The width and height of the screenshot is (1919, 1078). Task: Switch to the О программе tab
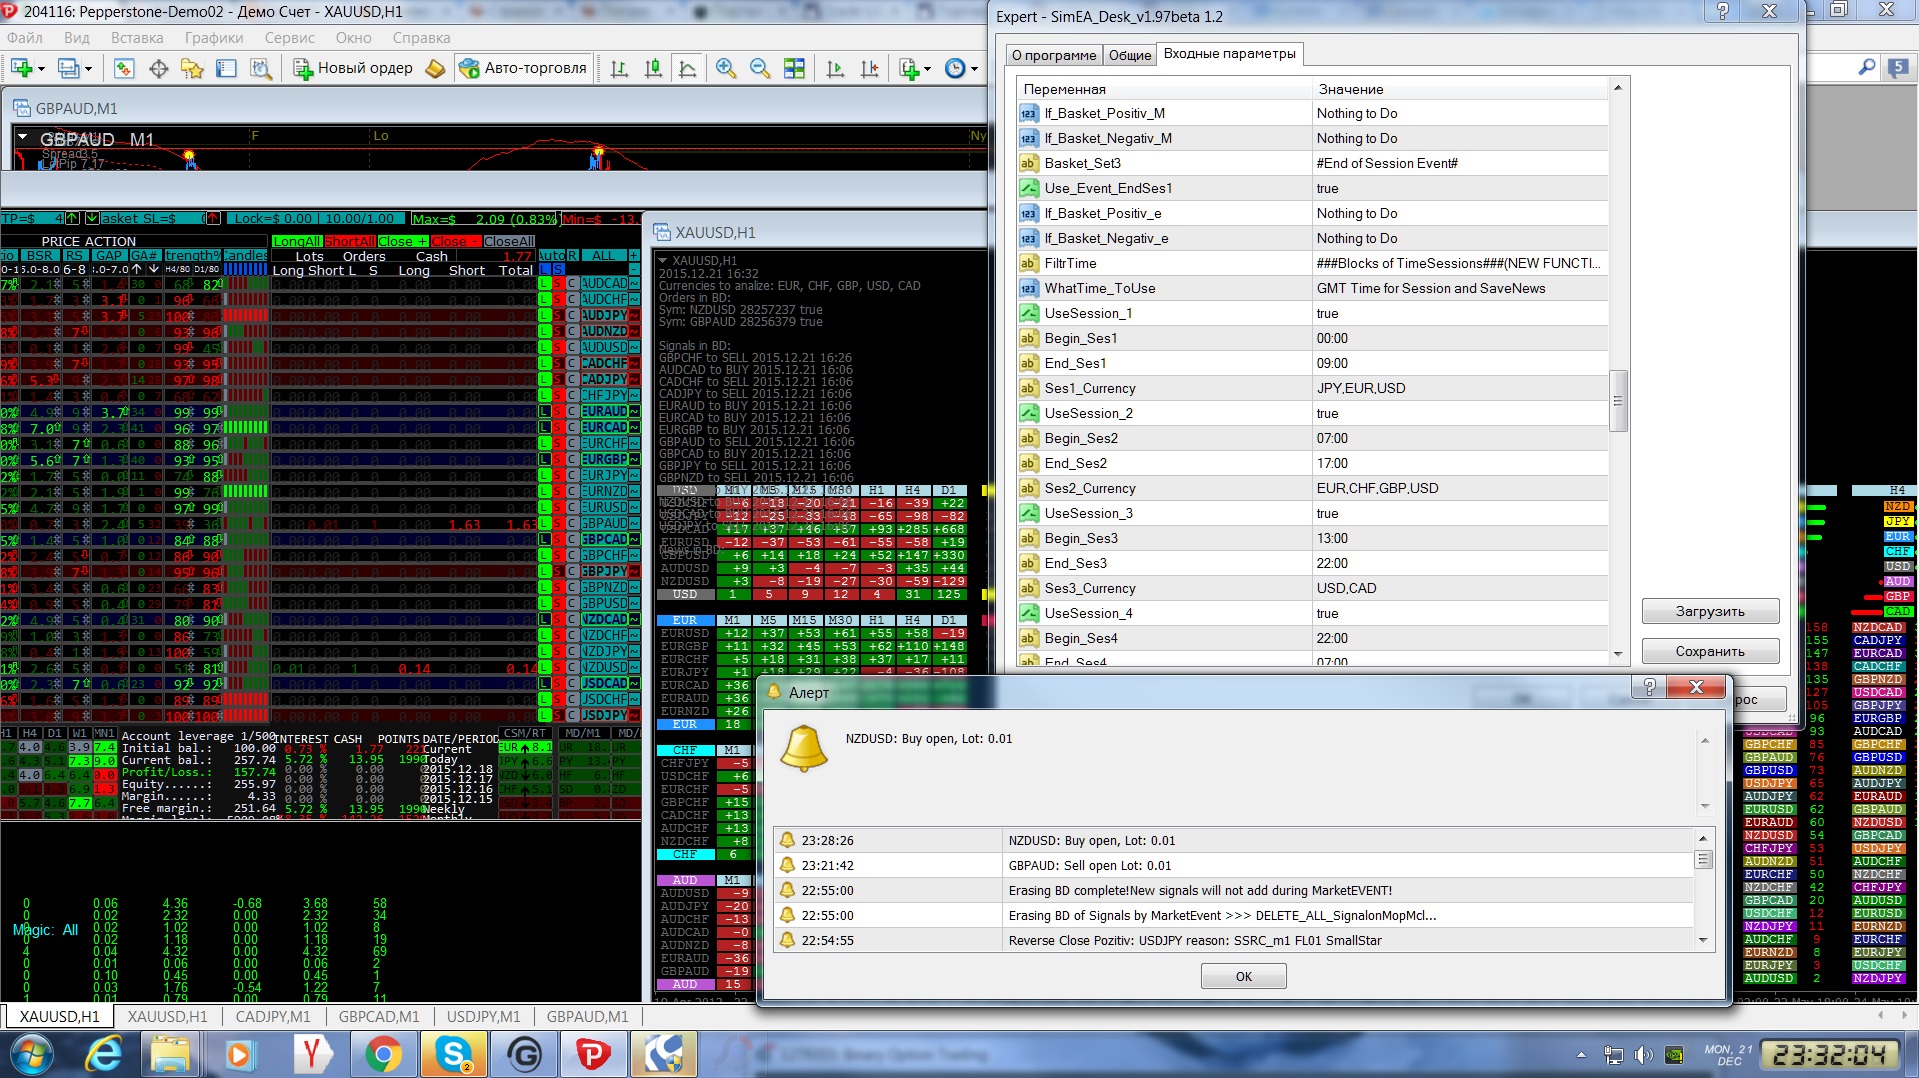pyautogui.click(x=1054, y=55)
